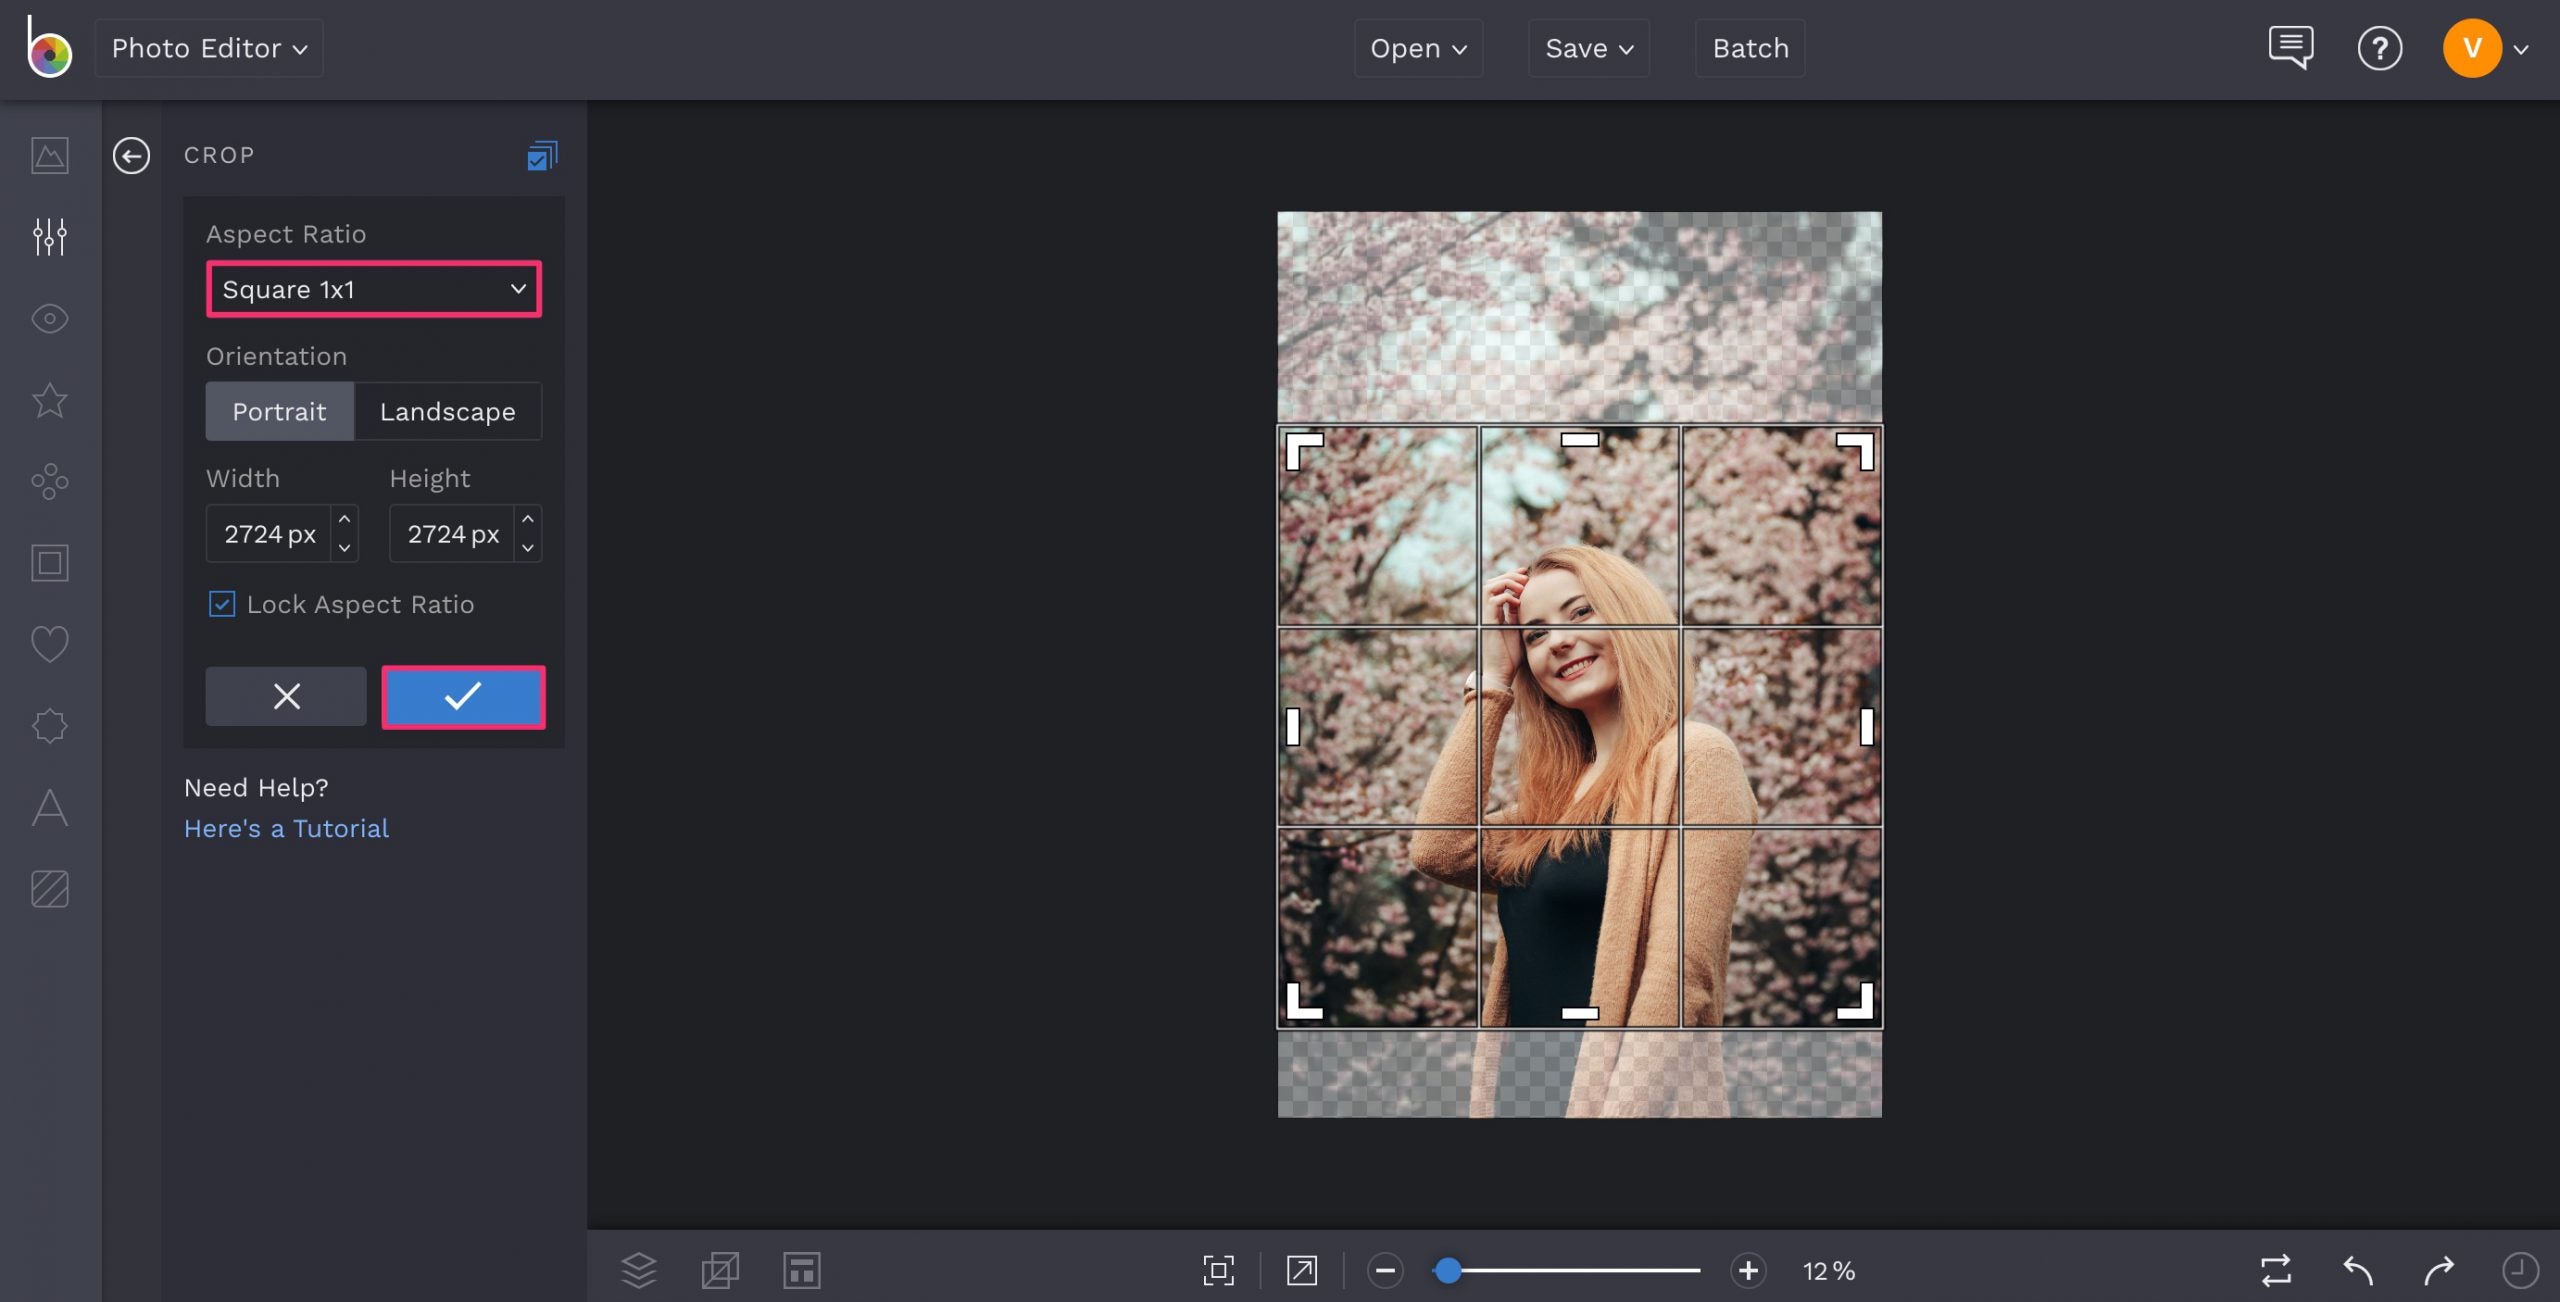Open the Photo Editor app switcher menu
Viewport: 2560px width, 1302px height.
pos(208,47)
